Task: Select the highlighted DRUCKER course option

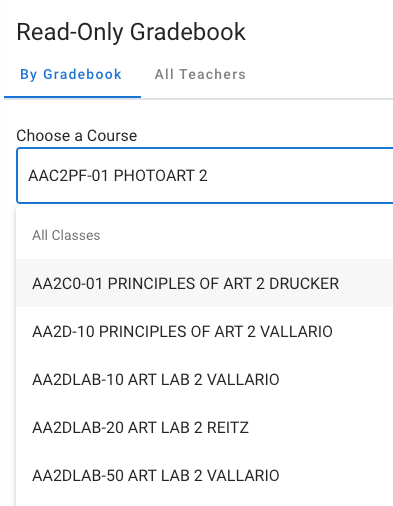Action: (x=205, y=283)
